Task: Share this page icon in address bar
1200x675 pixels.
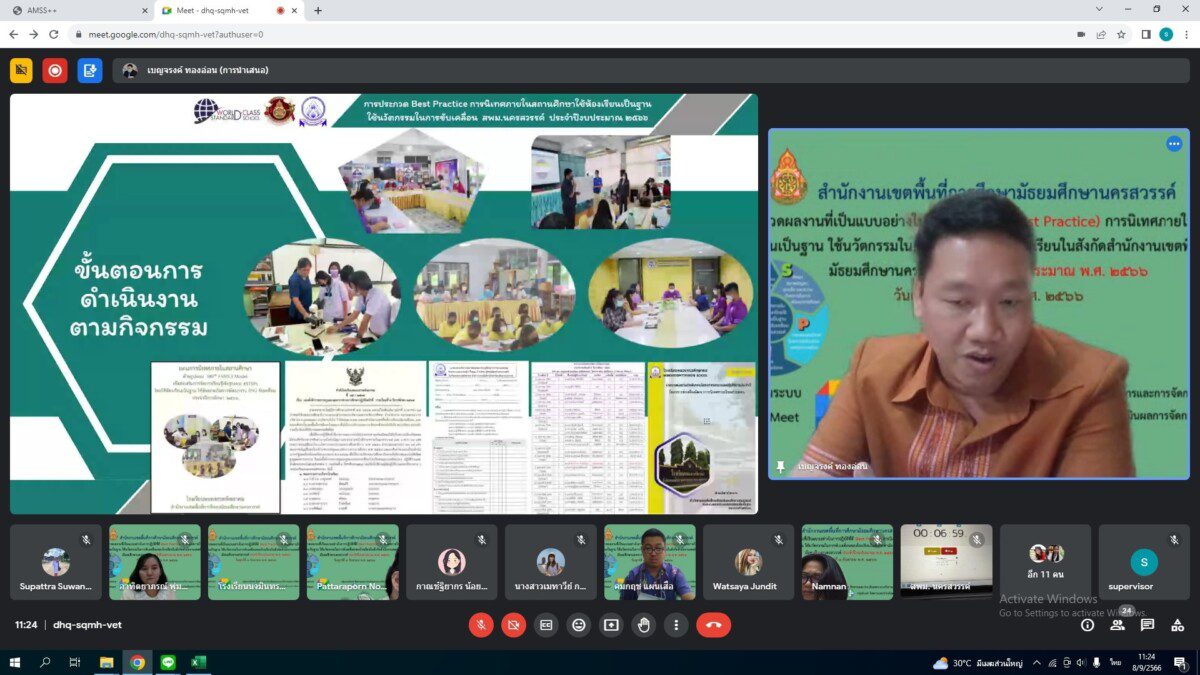Action: [x=1101, y=34]
